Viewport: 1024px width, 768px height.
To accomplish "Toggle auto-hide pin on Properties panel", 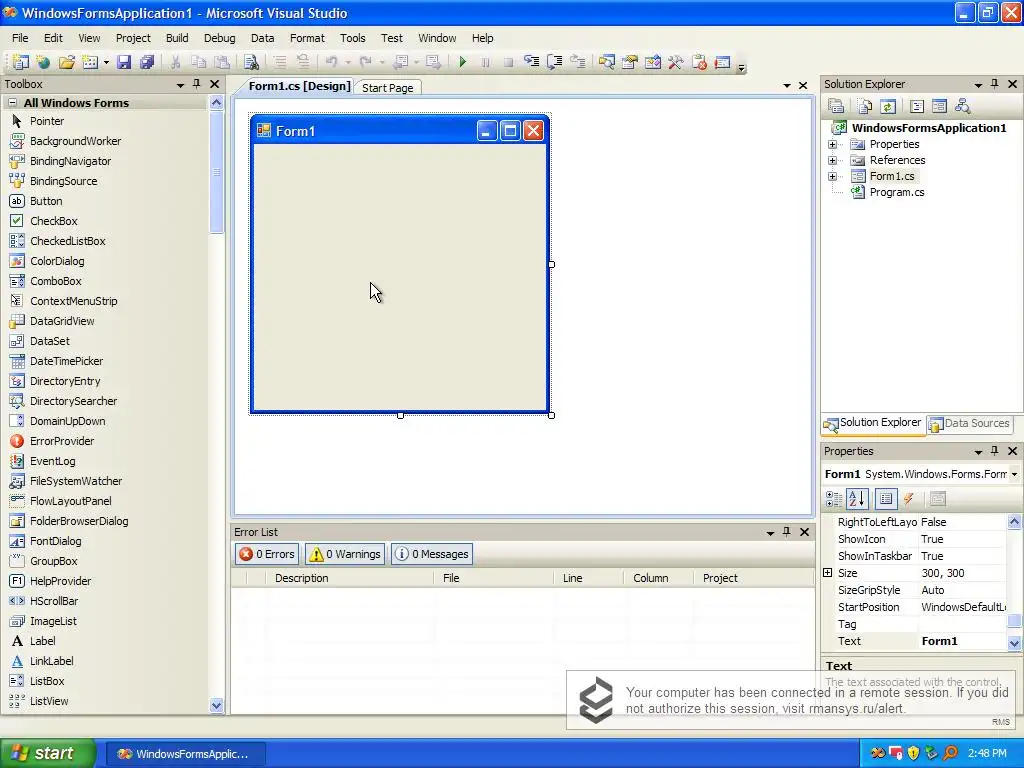I will (x=995, y=451).
